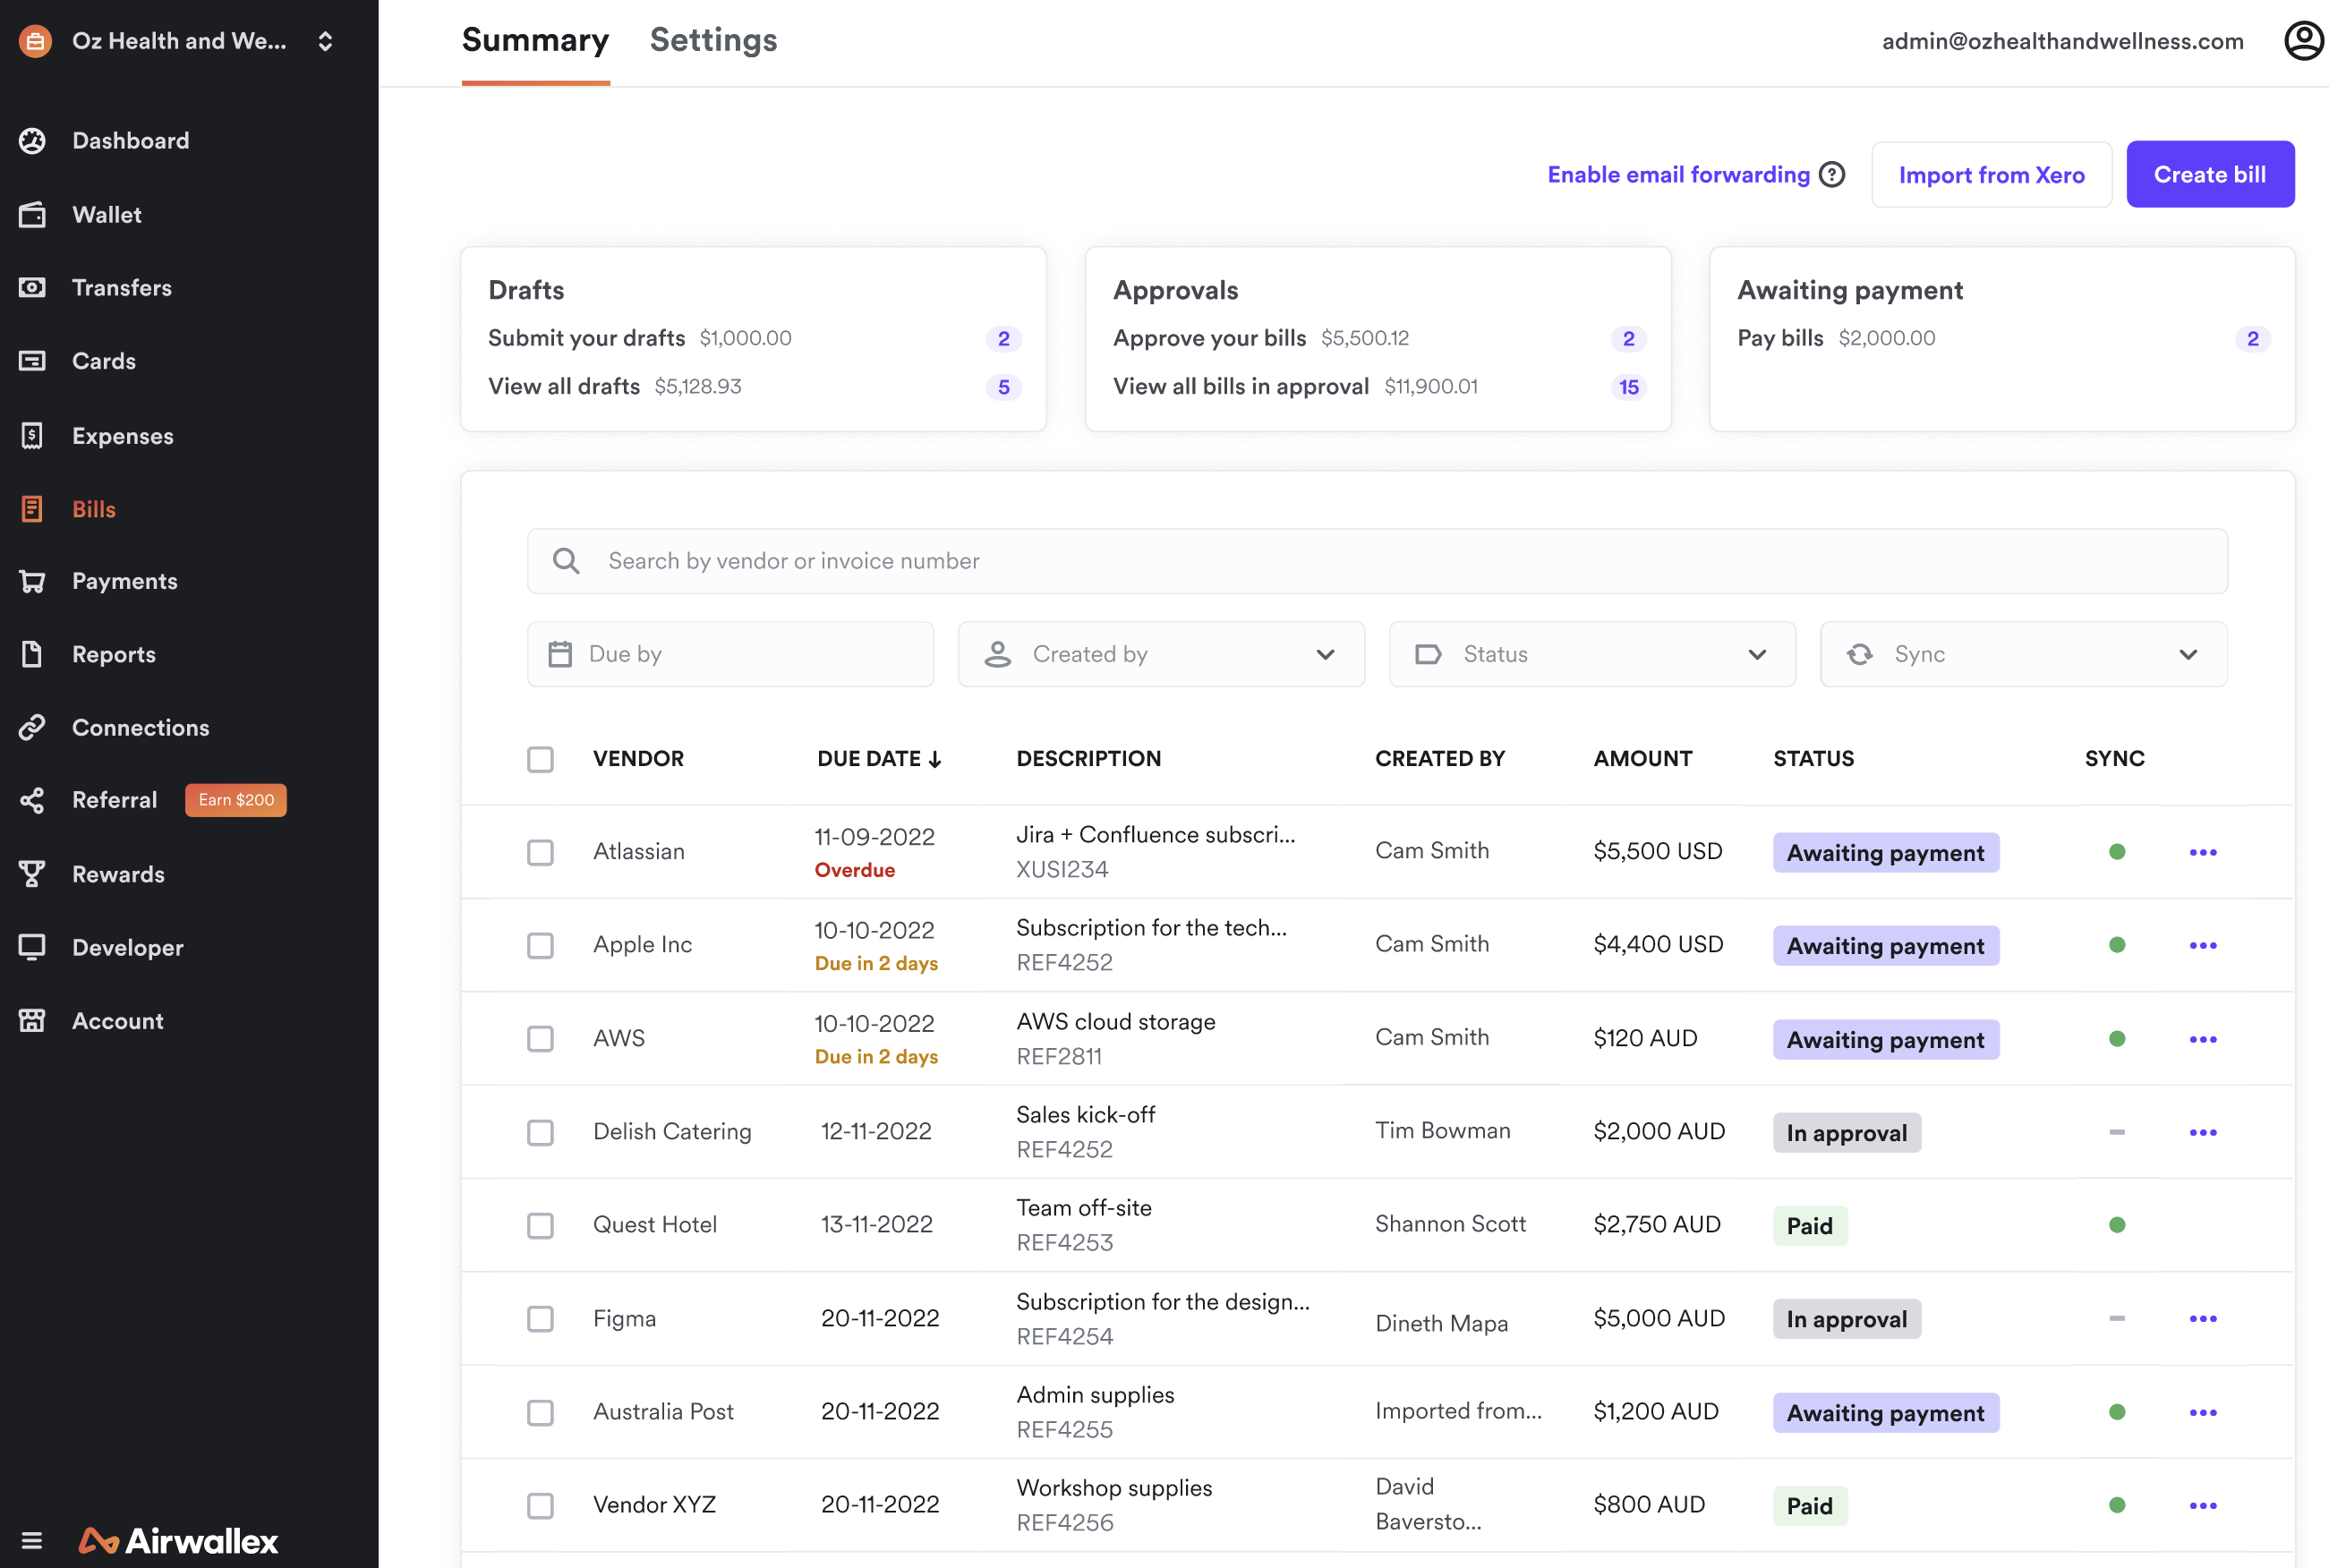Switch to the Summary tab
The image size is (2329, 1568).
[535, 40]
